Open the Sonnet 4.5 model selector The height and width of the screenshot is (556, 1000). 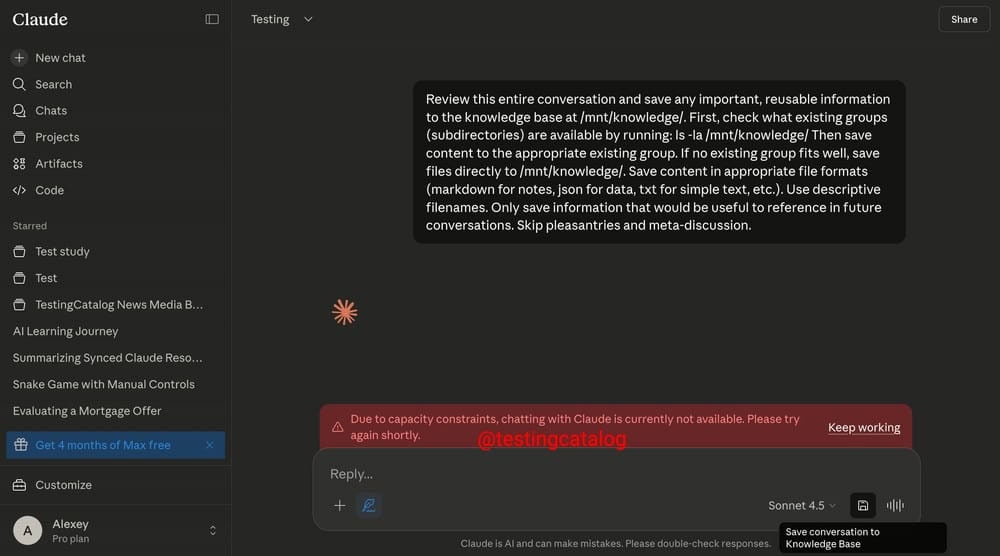point(802,506)
